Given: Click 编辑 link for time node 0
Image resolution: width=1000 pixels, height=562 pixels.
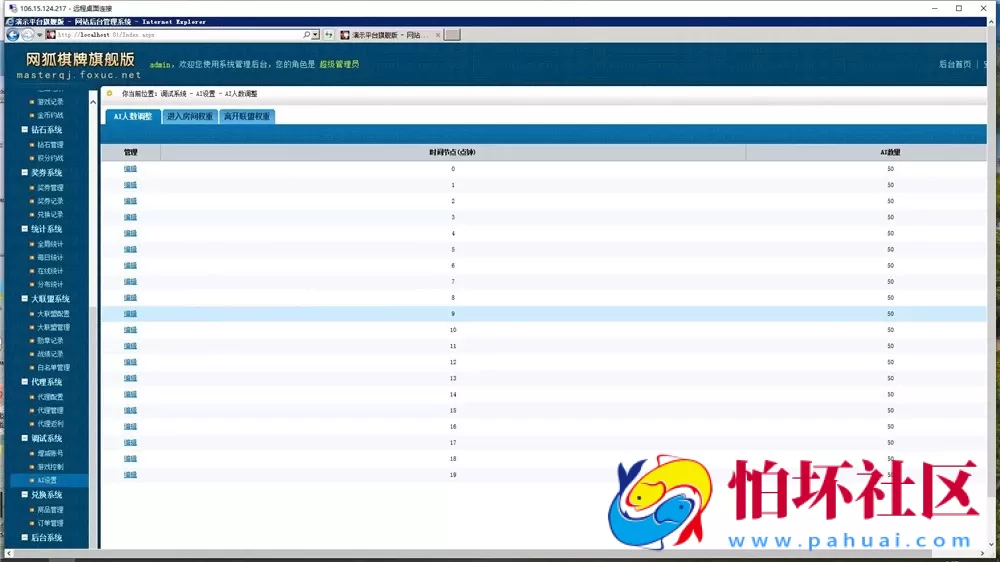Looking at the screenshot, I should tap(130, 169).
